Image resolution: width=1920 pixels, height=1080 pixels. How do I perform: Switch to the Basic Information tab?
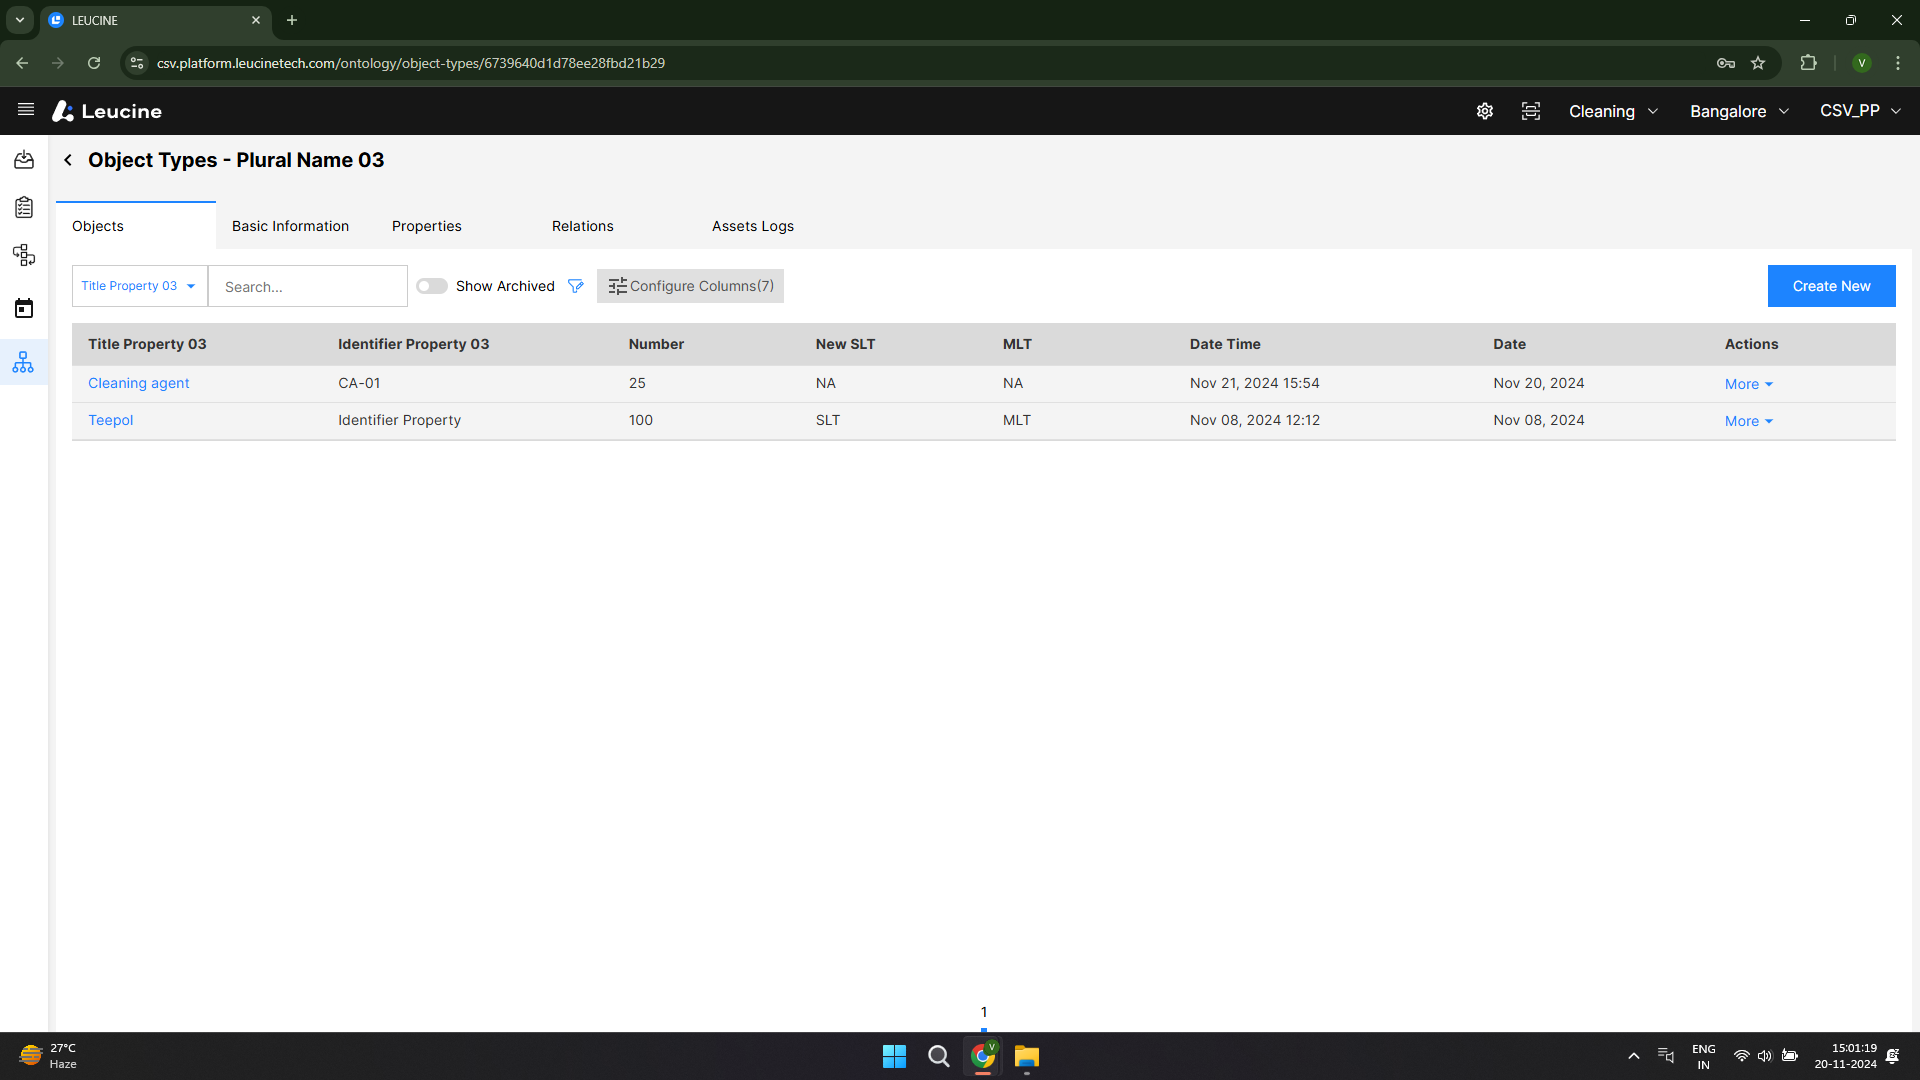click(x=290, y=226)
